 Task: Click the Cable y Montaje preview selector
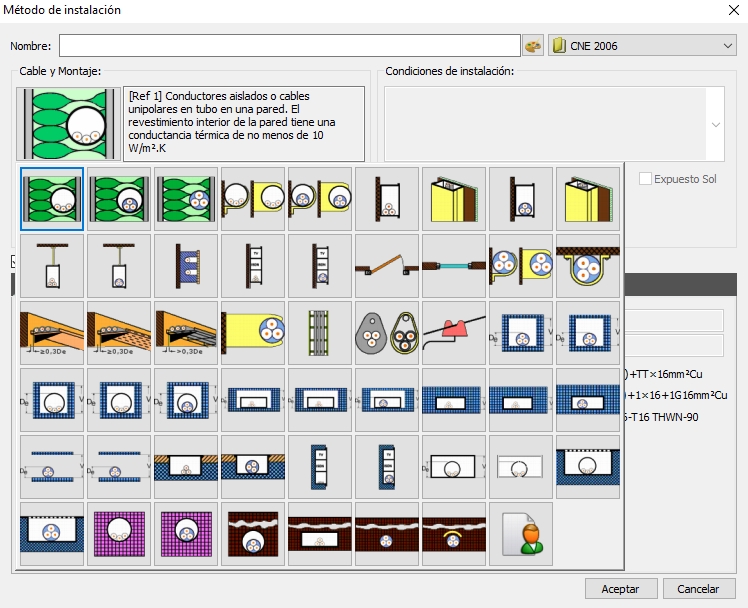click(x=68, y=124)
